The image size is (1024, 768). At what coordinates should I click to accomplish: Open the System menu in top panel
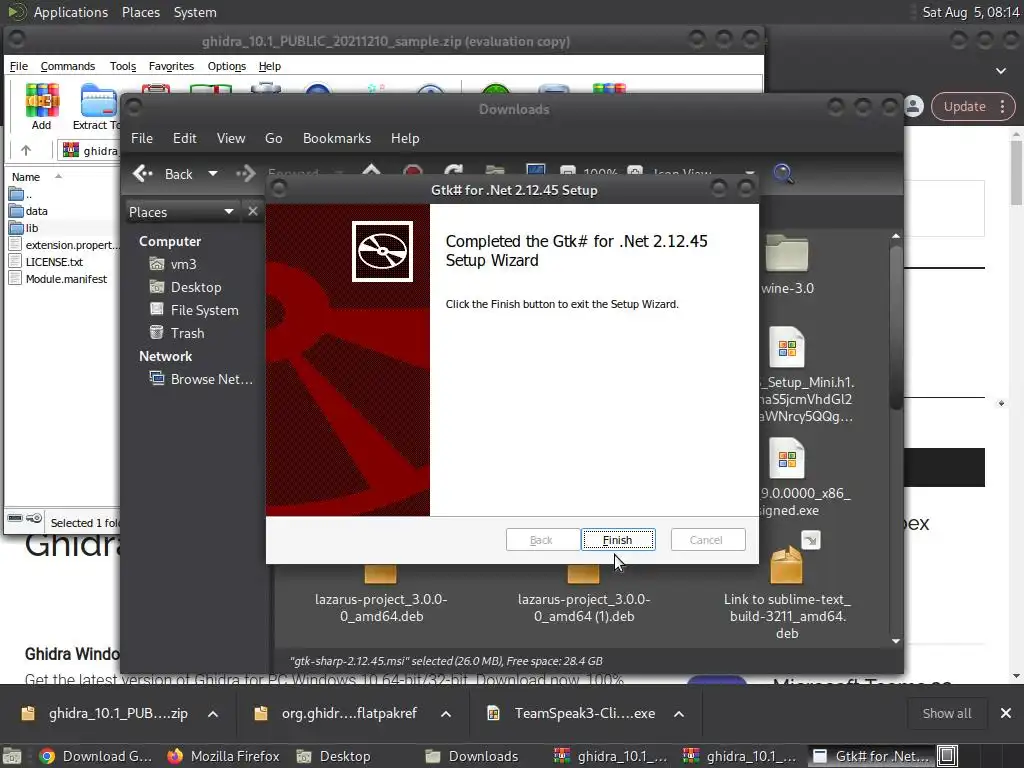[x=195, y=12]
